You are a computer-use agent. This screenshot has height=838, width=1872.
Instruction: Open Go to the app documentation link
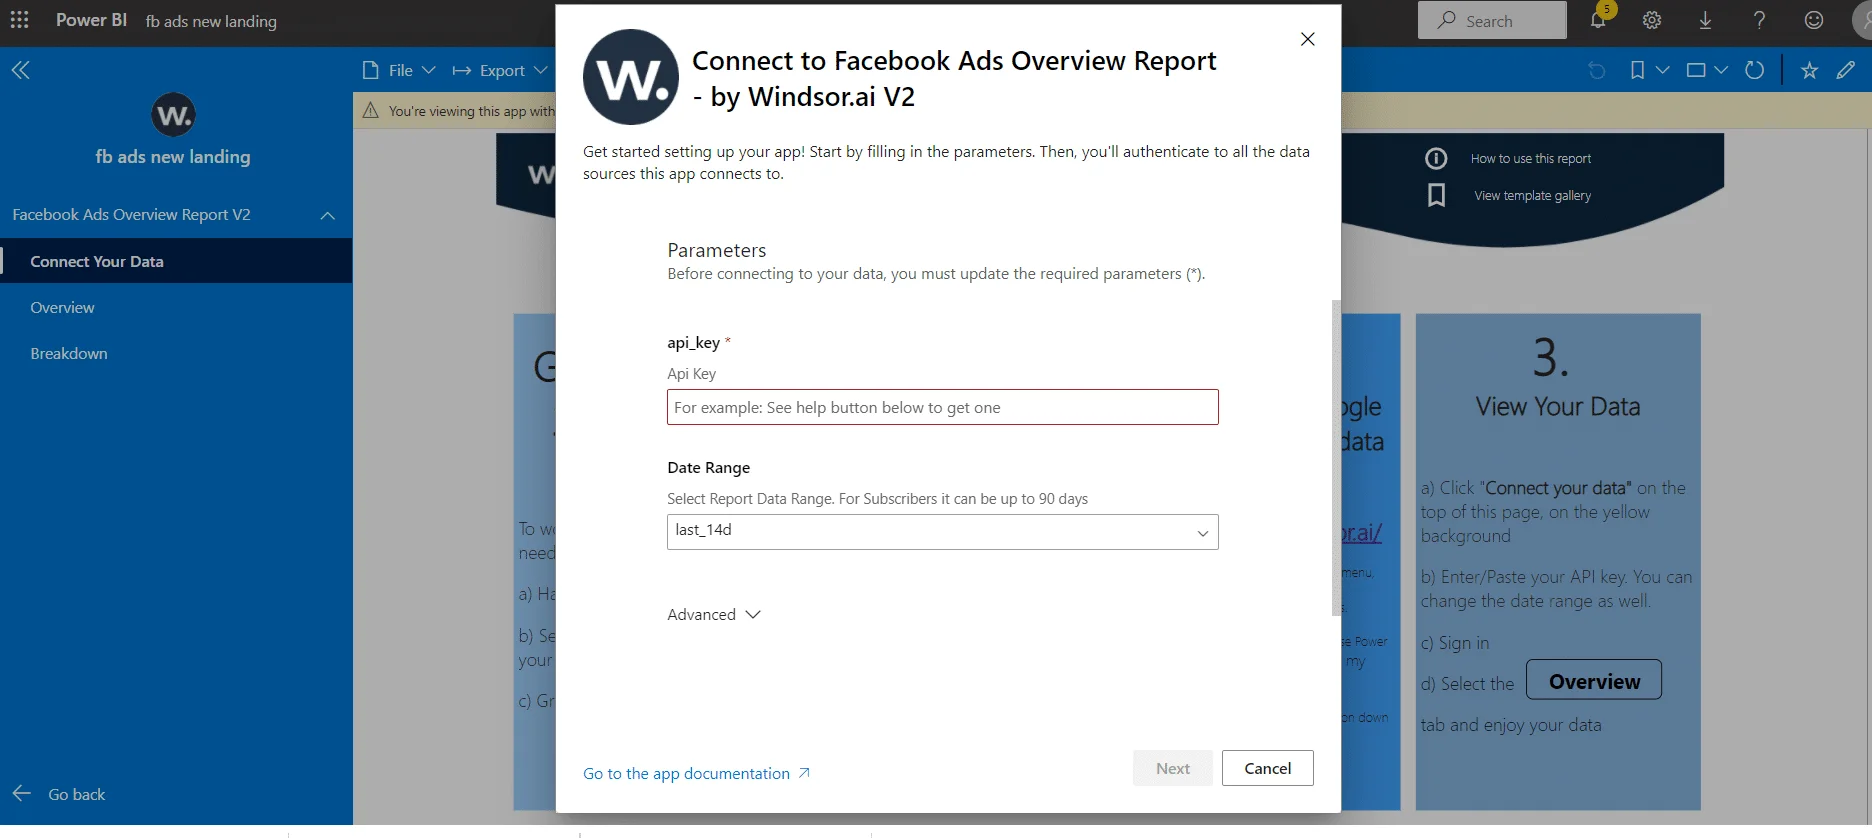click(697, 773)
